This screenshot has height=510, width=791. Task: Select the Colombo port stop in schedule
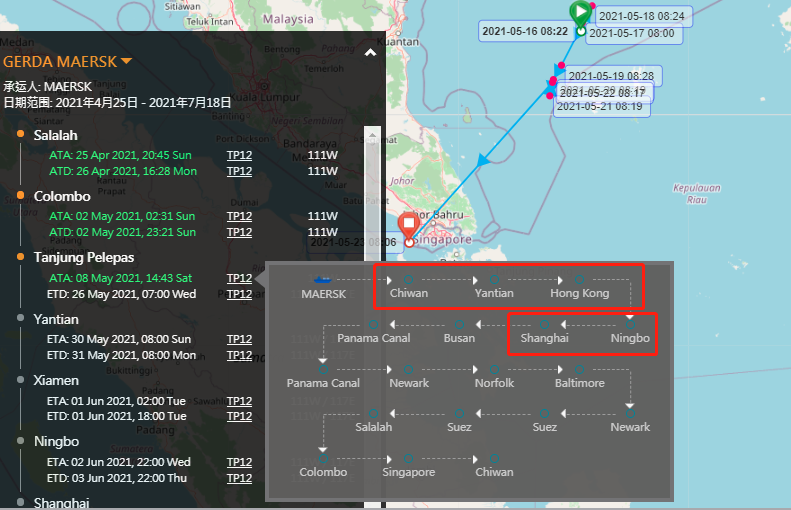(x=62, y=196)
